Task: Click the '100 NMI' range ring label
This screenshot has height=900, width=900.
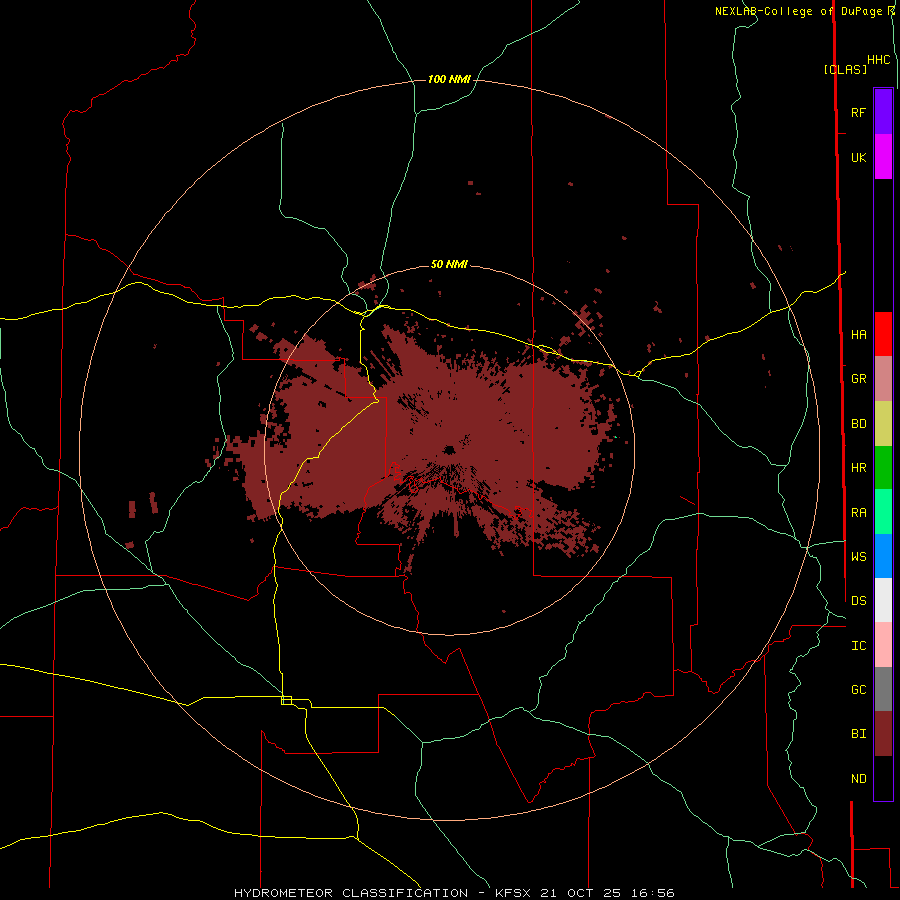Action: 449,79
